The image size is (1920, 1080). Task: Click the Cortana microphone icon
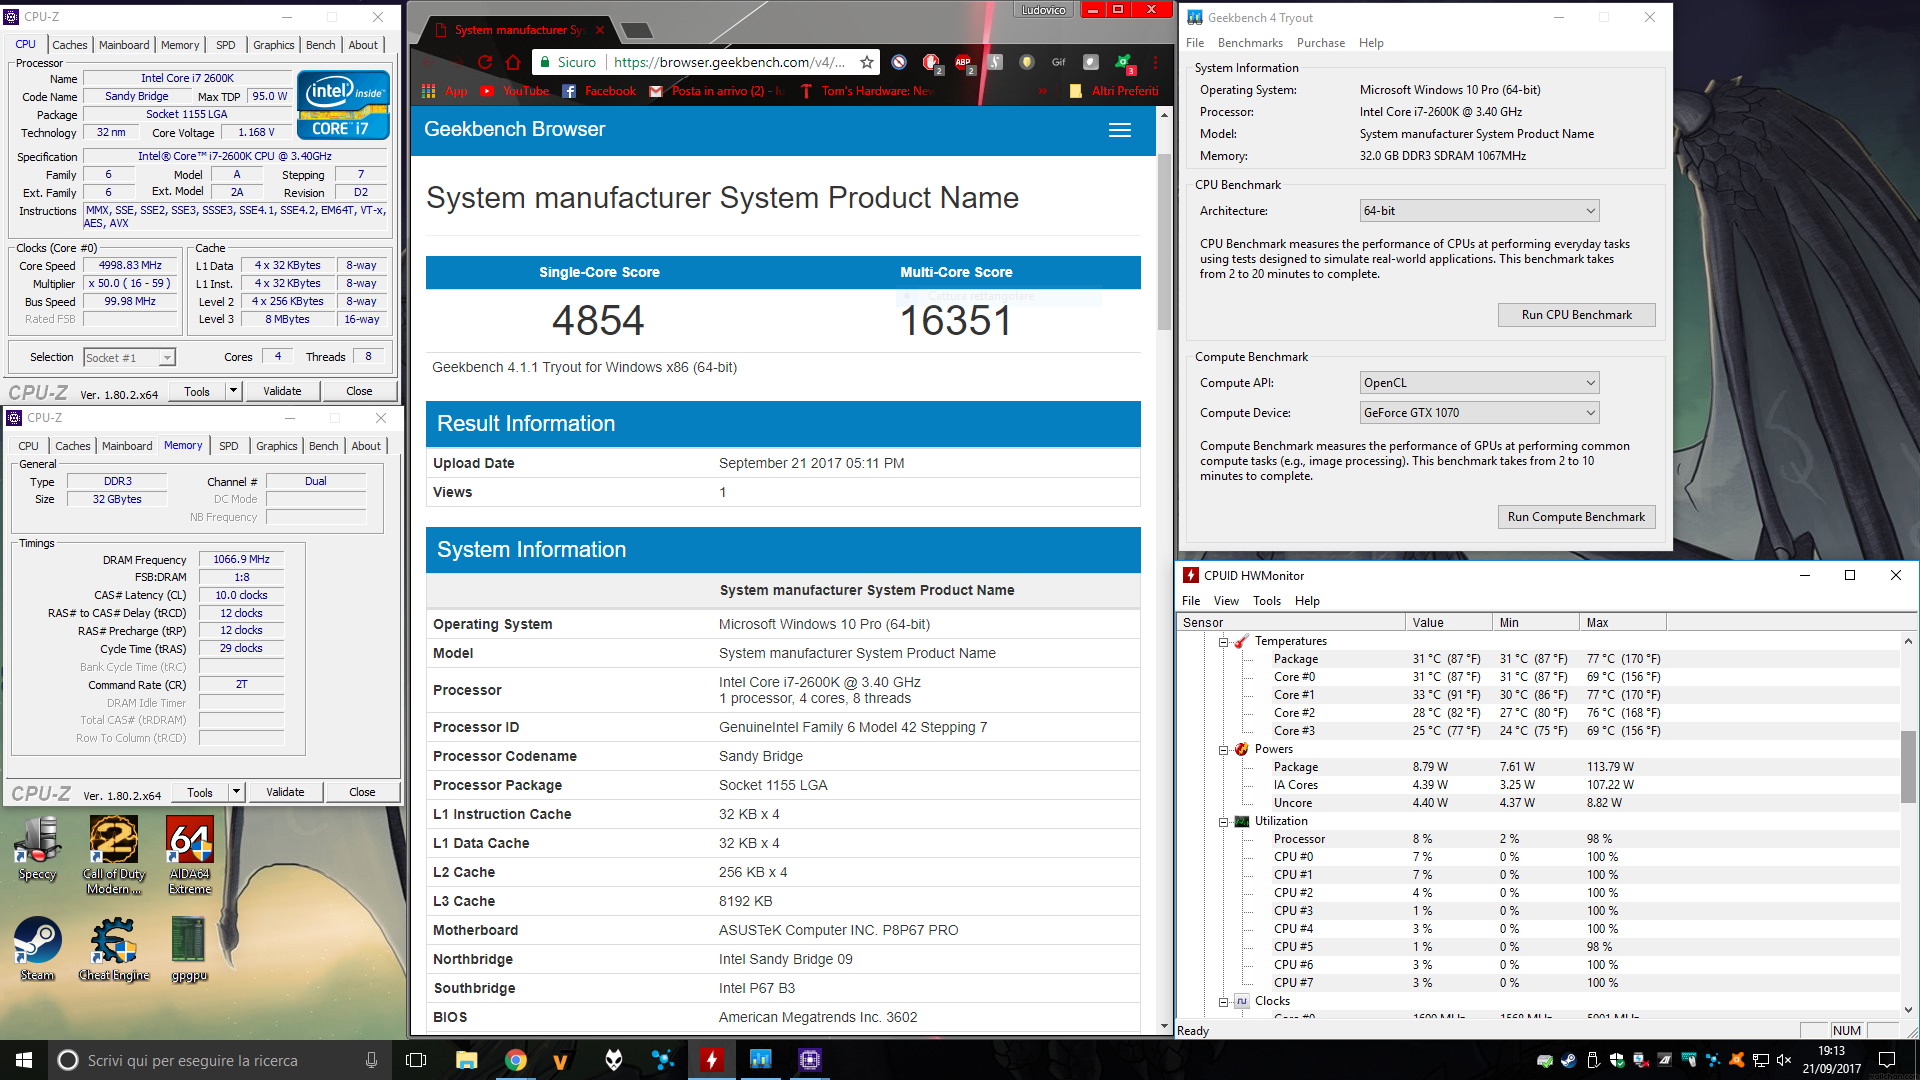point(371,1060)
